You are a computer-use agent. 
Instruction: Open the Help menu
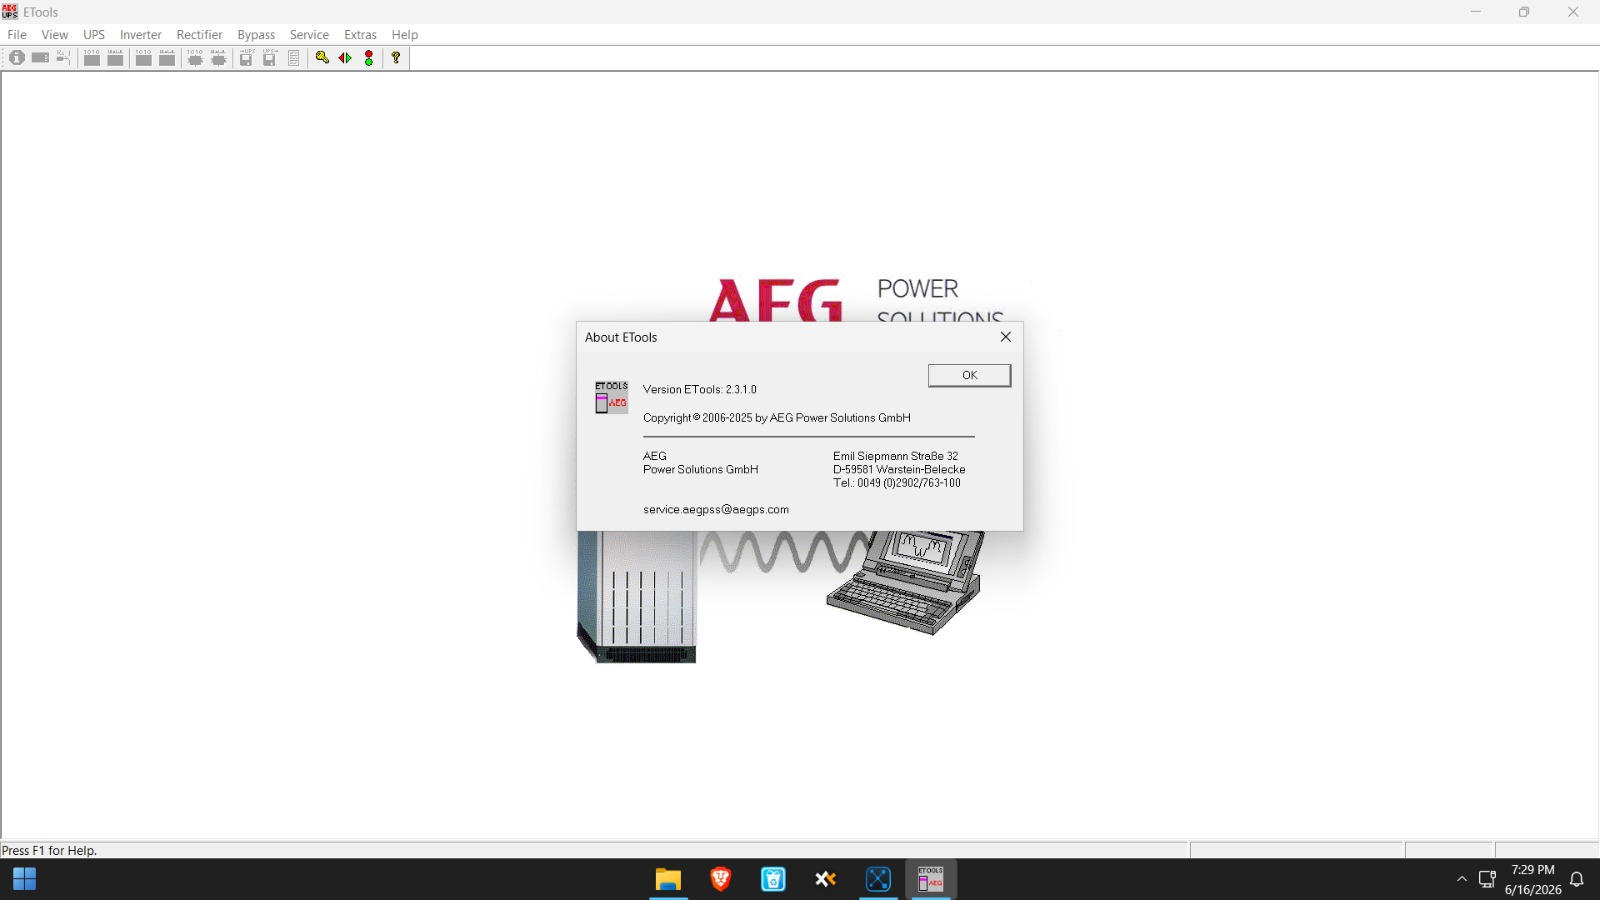pos(405,34)
